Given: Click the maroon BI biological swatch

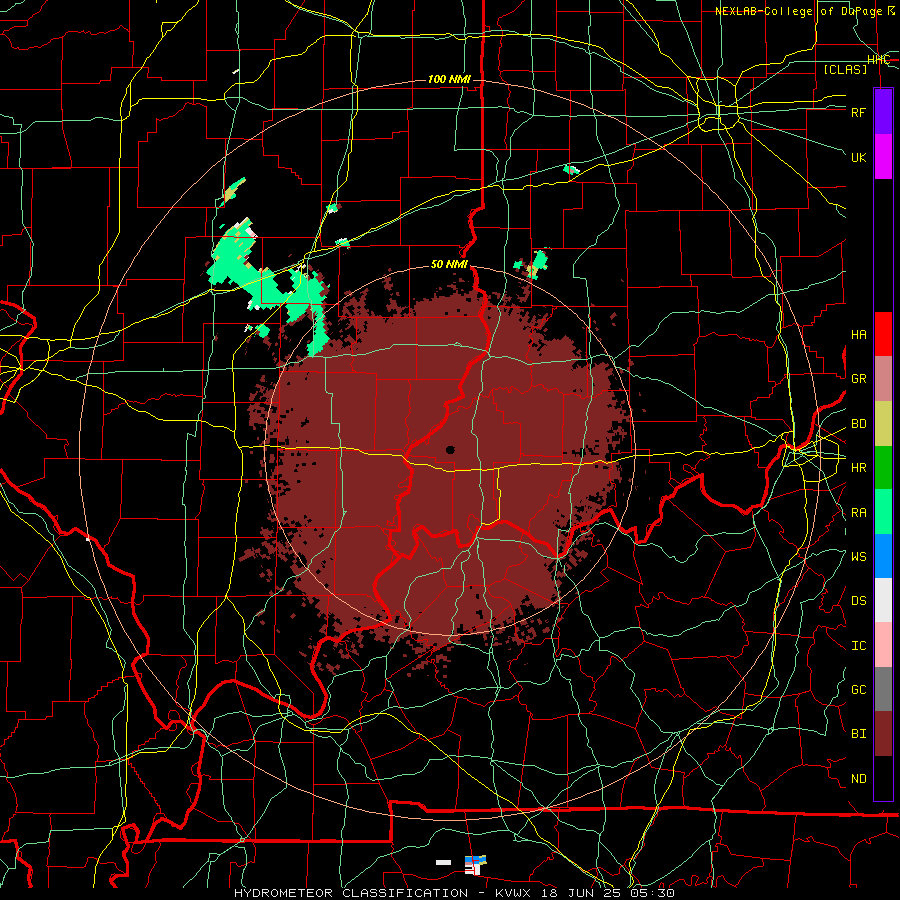Looking at the screenshot, I should (x=883, y=734).
